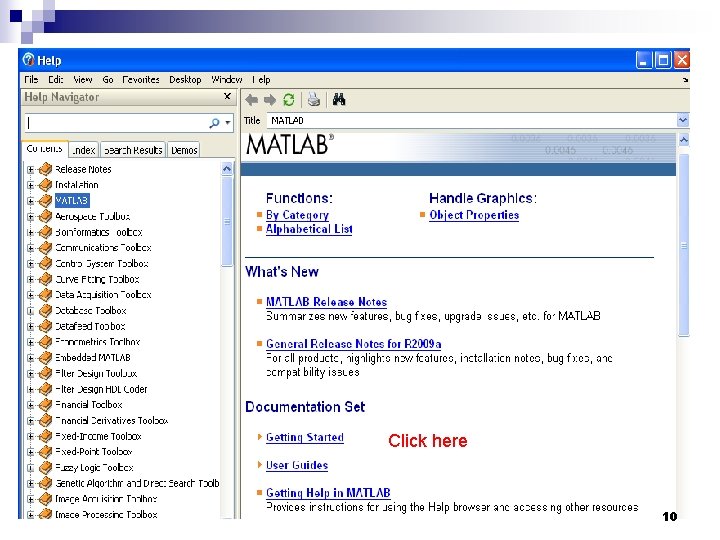Click the Communications Toolbox book icon

(x=45, y=248)
